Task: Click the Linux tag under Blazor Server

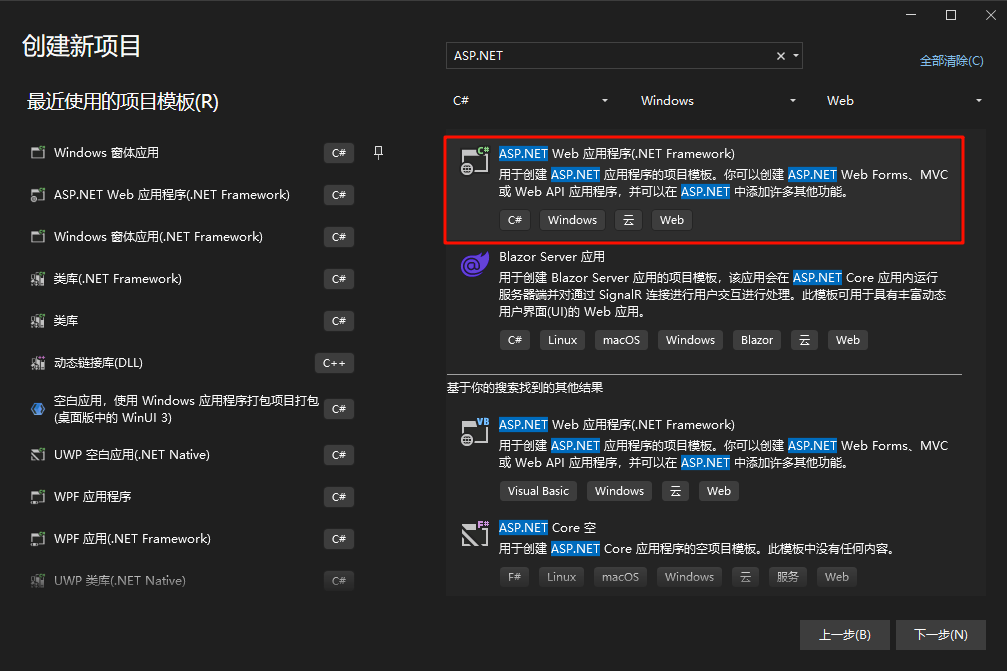Action: pyautogui.click(x=562, y=340)
